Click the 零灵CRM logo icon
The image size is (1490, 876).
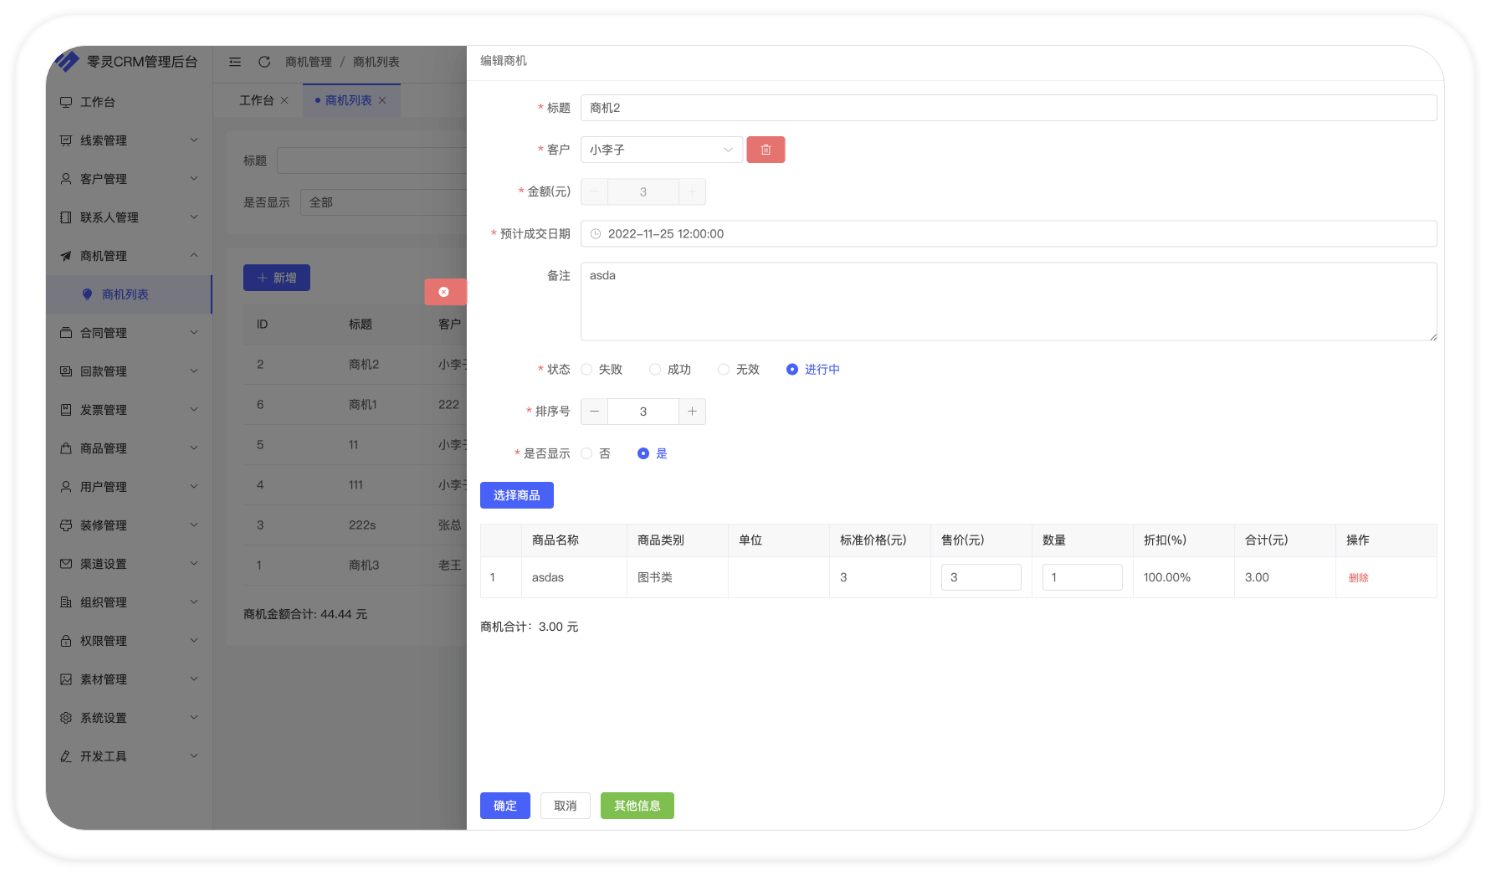point(67,62)
